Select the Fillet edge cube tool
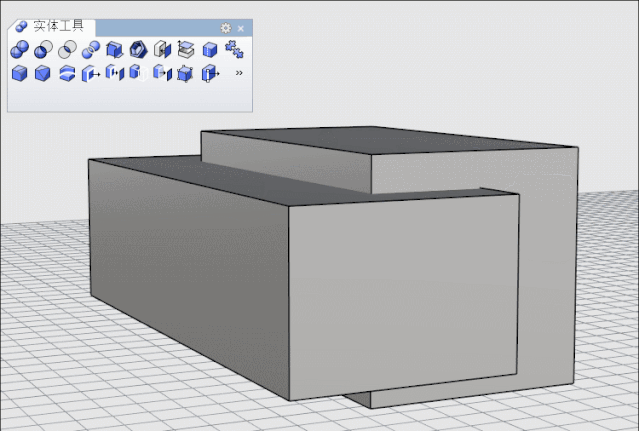 pyautogui.click(x=19, y=73)
